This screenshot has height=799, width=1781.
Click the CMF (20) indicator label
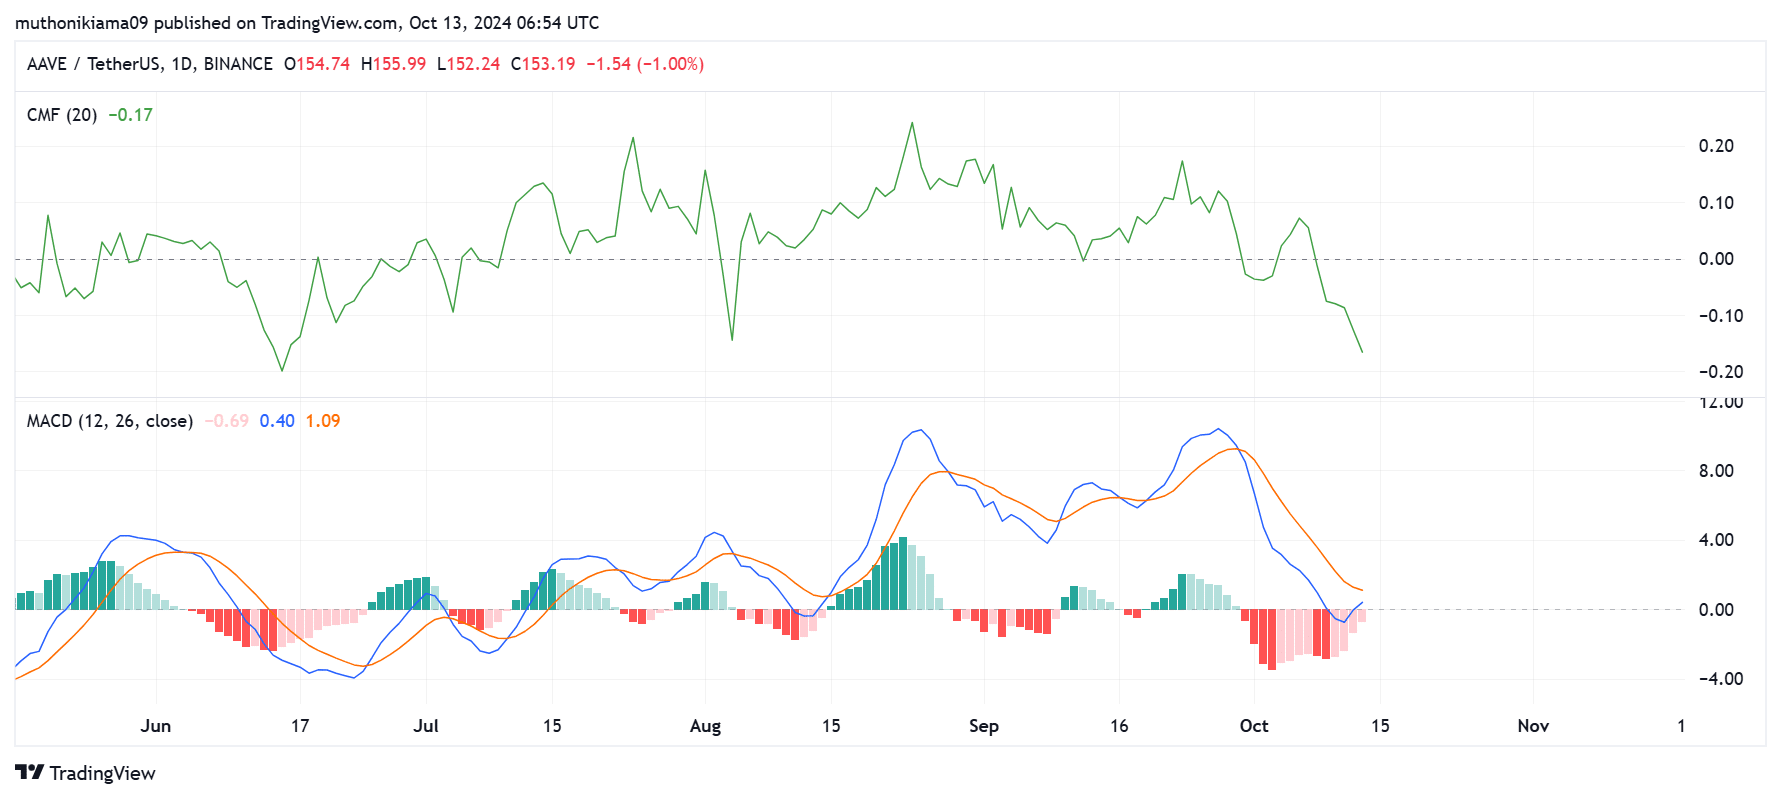(x=62, y=115)
